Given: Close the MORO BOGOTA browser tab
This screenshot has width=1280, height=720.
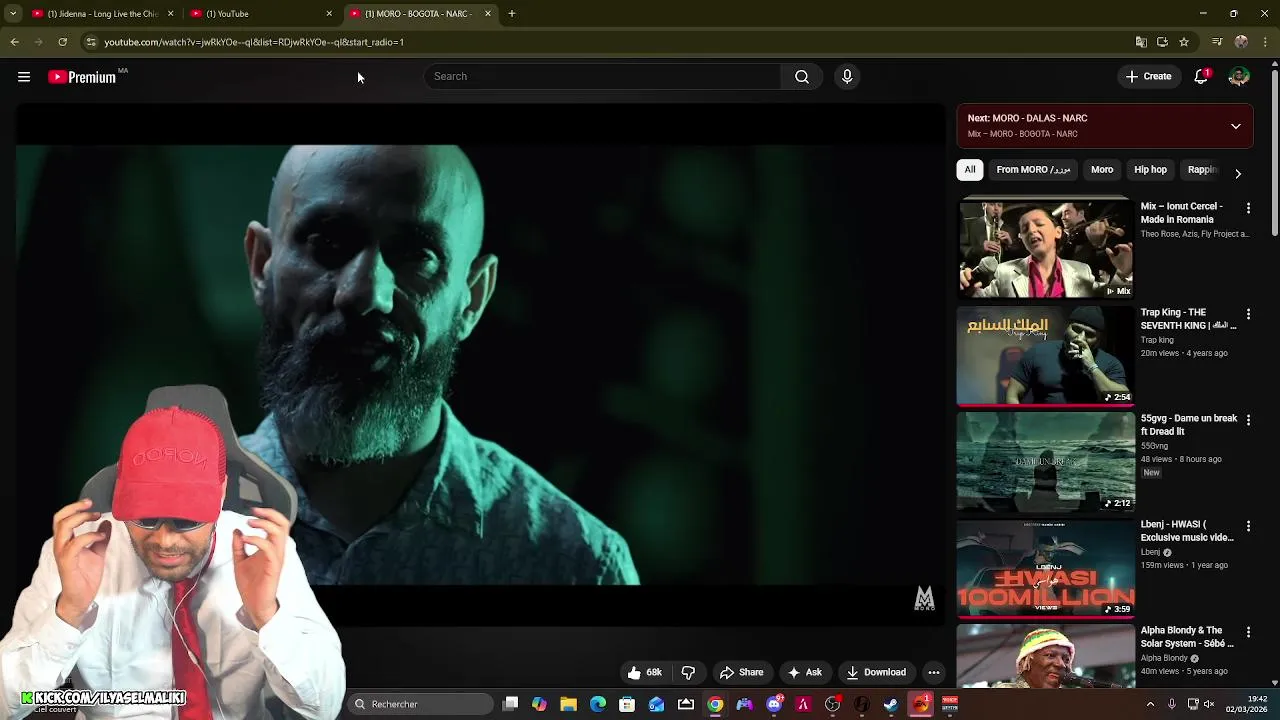Looking at the screenshot, I should [488, 14].
